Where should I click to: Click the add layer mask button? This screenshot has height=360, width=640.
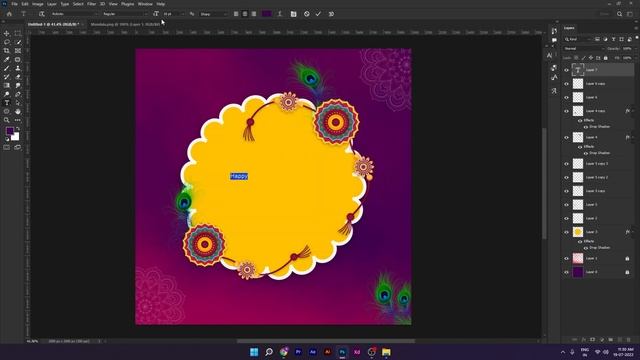coord(593,340)
